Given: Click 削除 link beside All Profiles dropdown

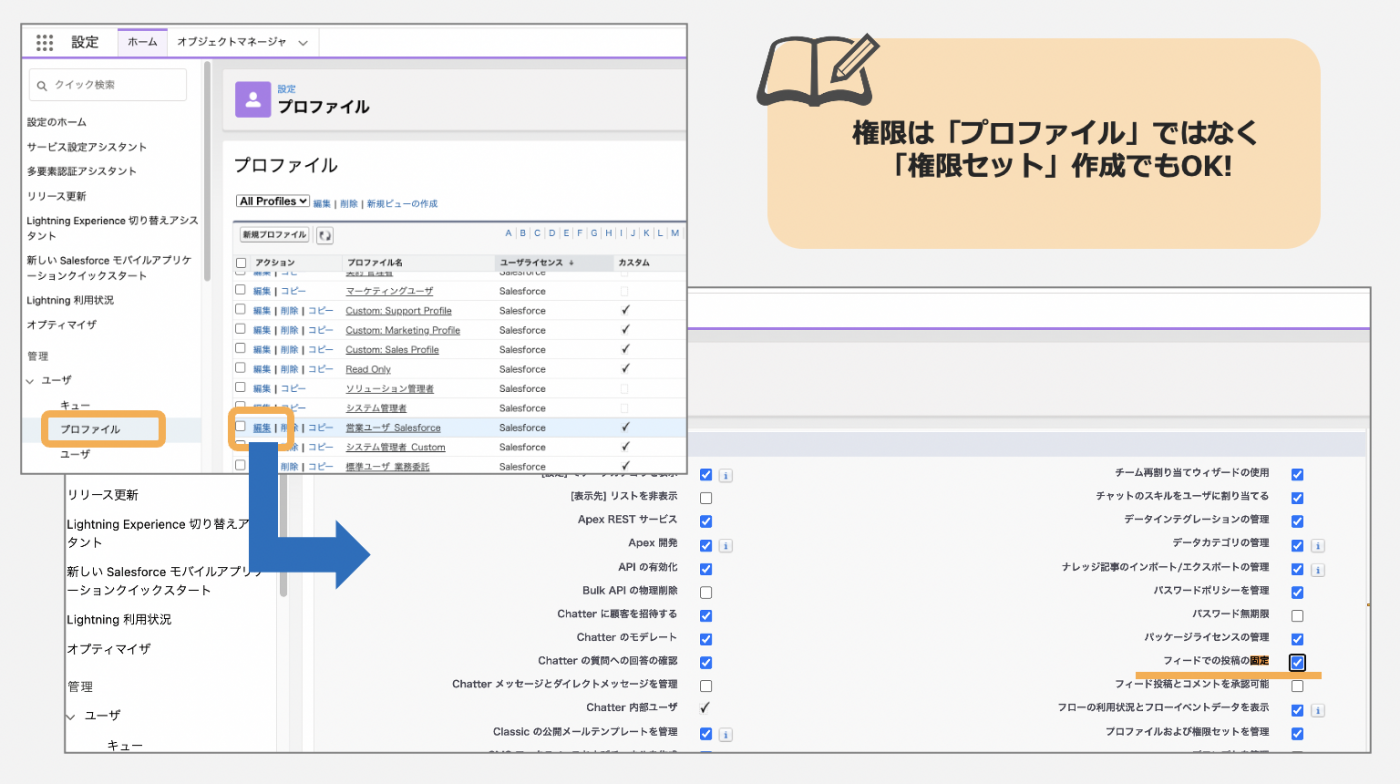Looking at the screenshot, I should click(x=349, y=203).
